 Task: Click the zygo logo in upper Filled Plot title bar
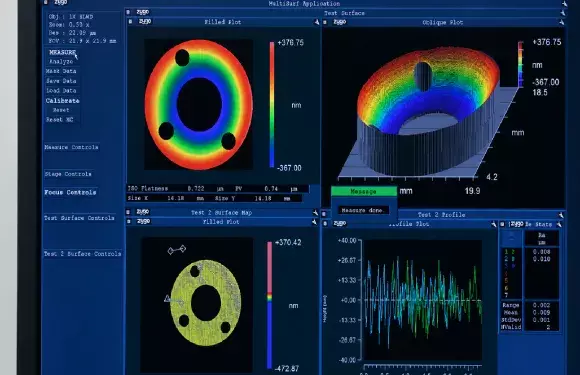(145, 21)
